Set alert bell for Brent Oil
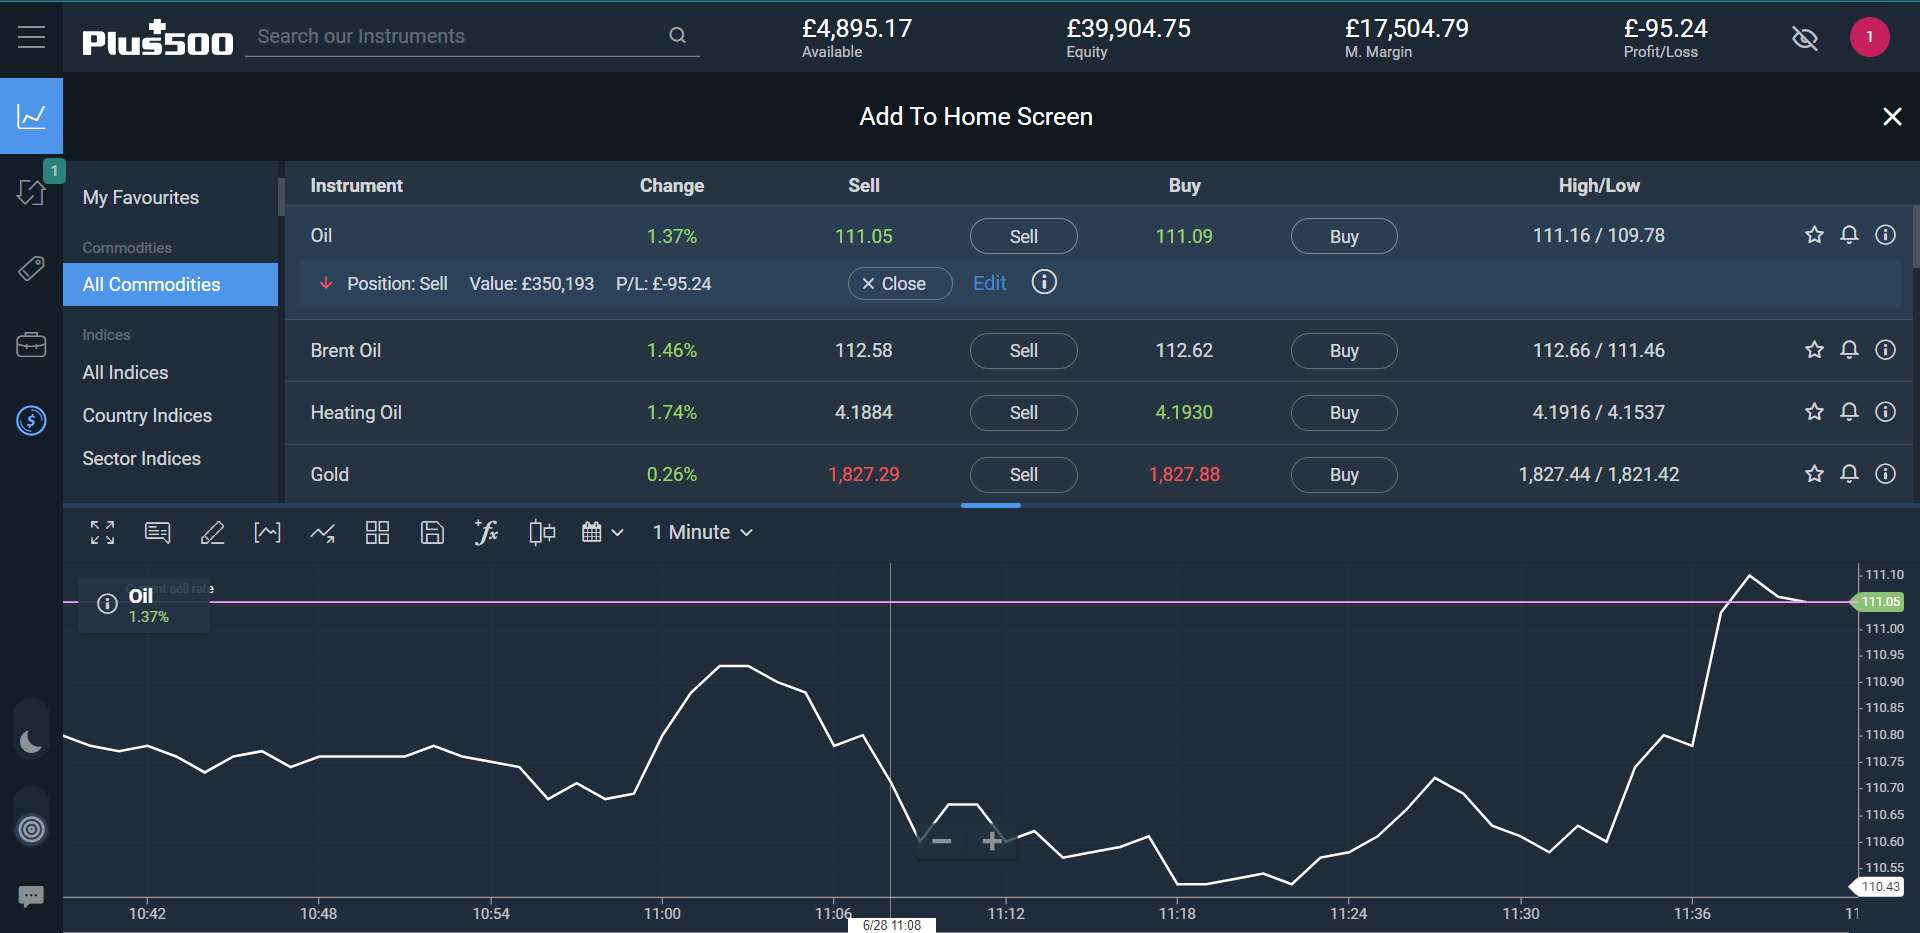The image size is (1920, 933). pos(1849,350)
